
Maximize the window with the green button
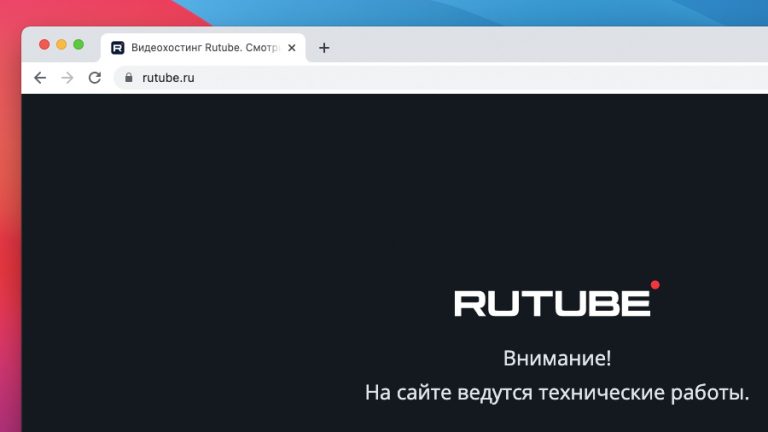(78, 45)
